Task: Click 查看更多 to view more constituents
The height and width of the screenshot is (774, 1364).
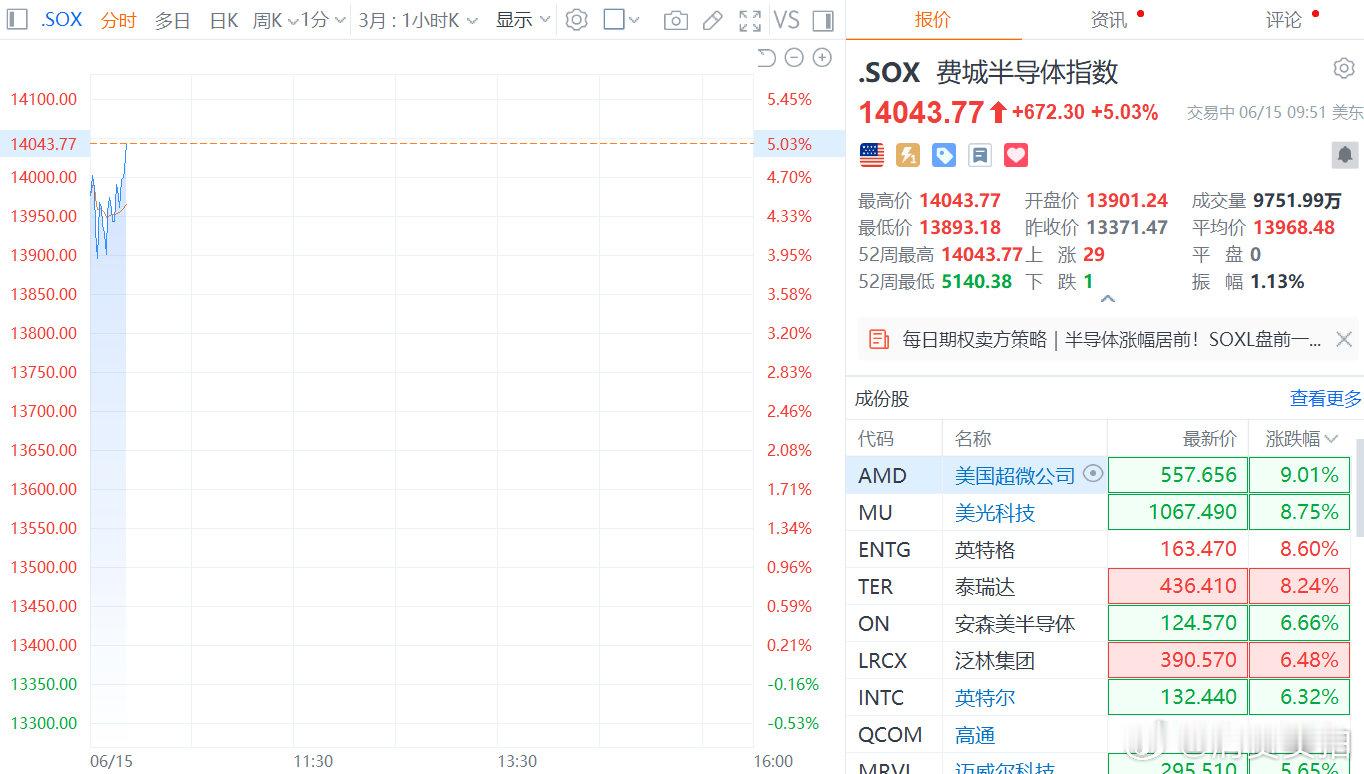Action: coord(1325,399)
